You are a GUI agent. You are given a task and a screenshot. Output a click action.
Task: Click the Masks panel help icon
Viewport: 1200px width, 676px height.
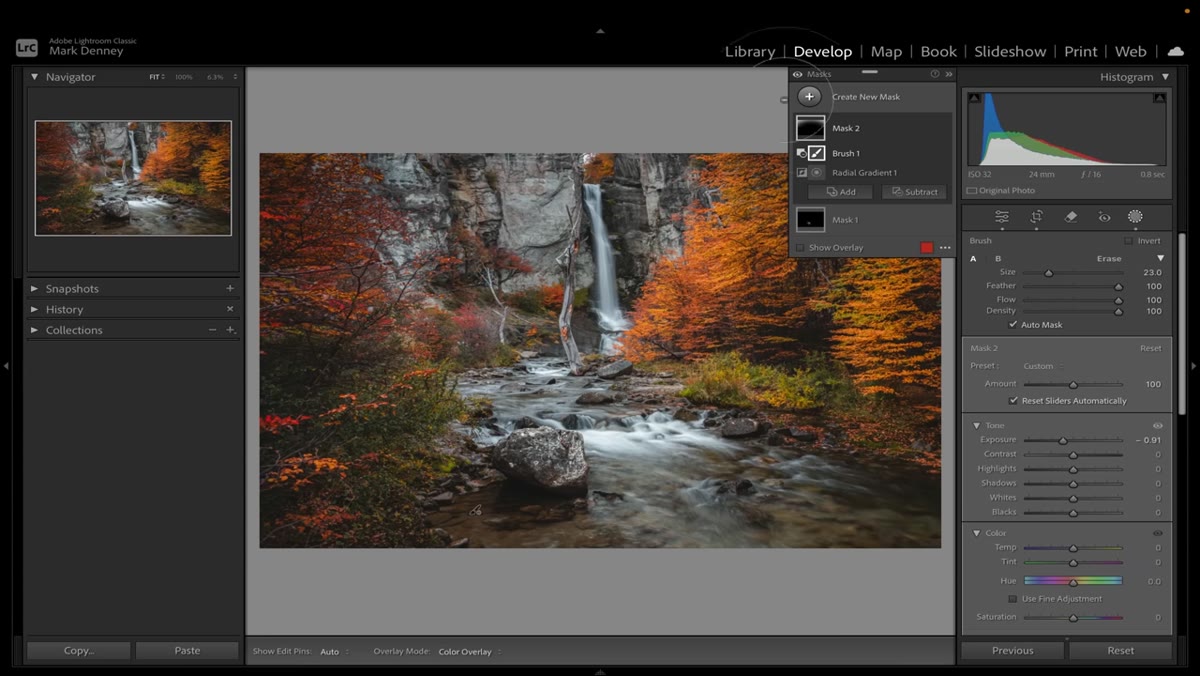click(x=935, y=74)
